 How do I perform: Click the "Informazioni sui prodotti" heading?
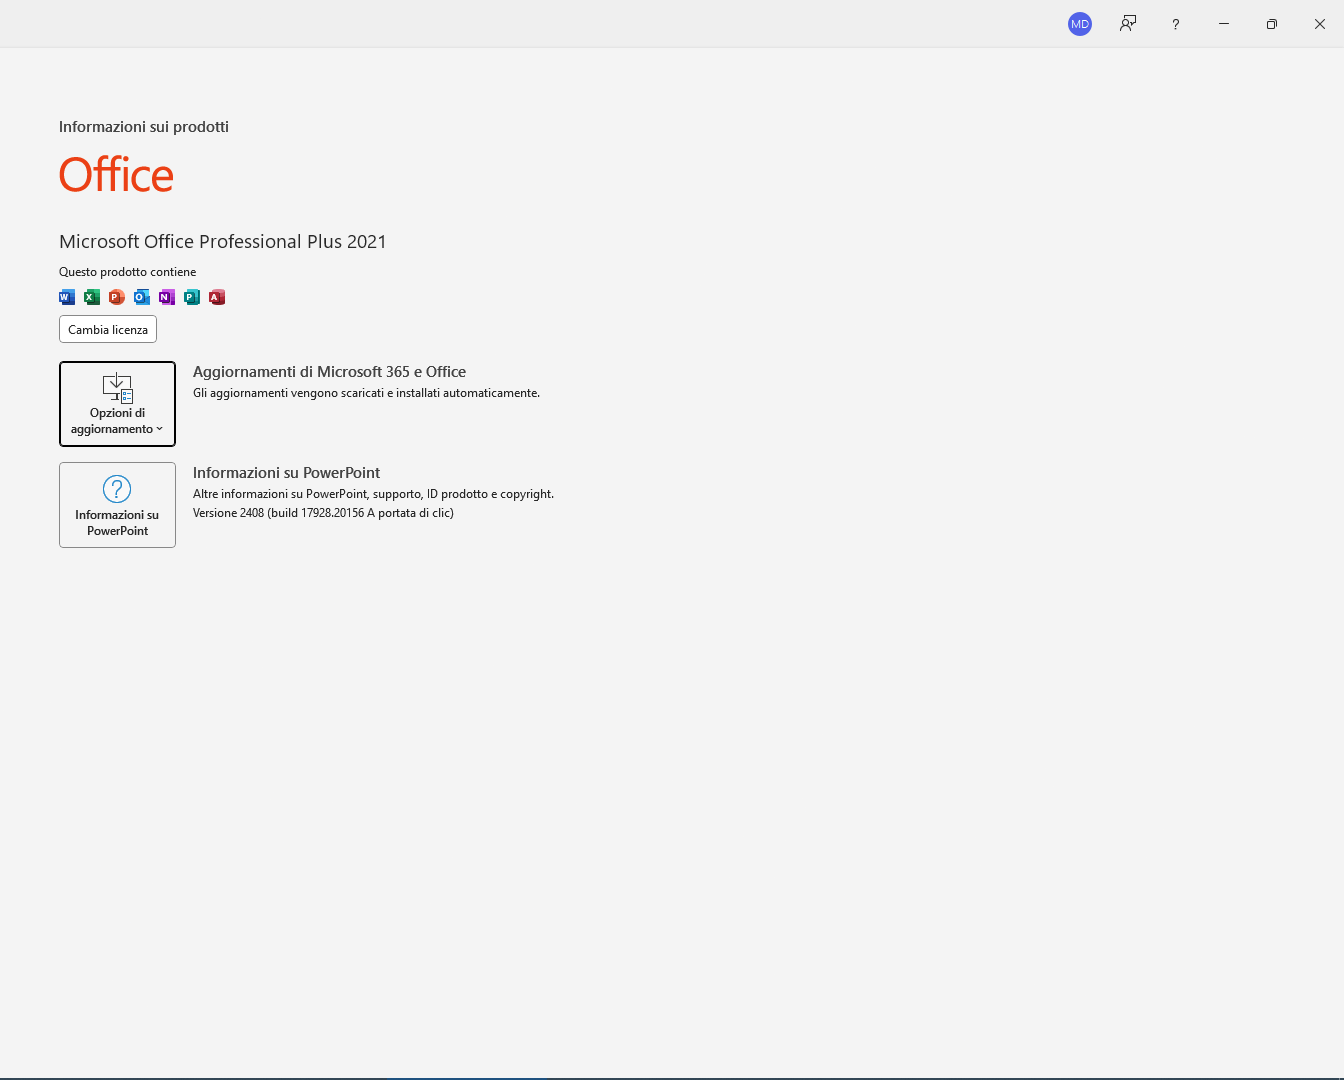[144, 127]
